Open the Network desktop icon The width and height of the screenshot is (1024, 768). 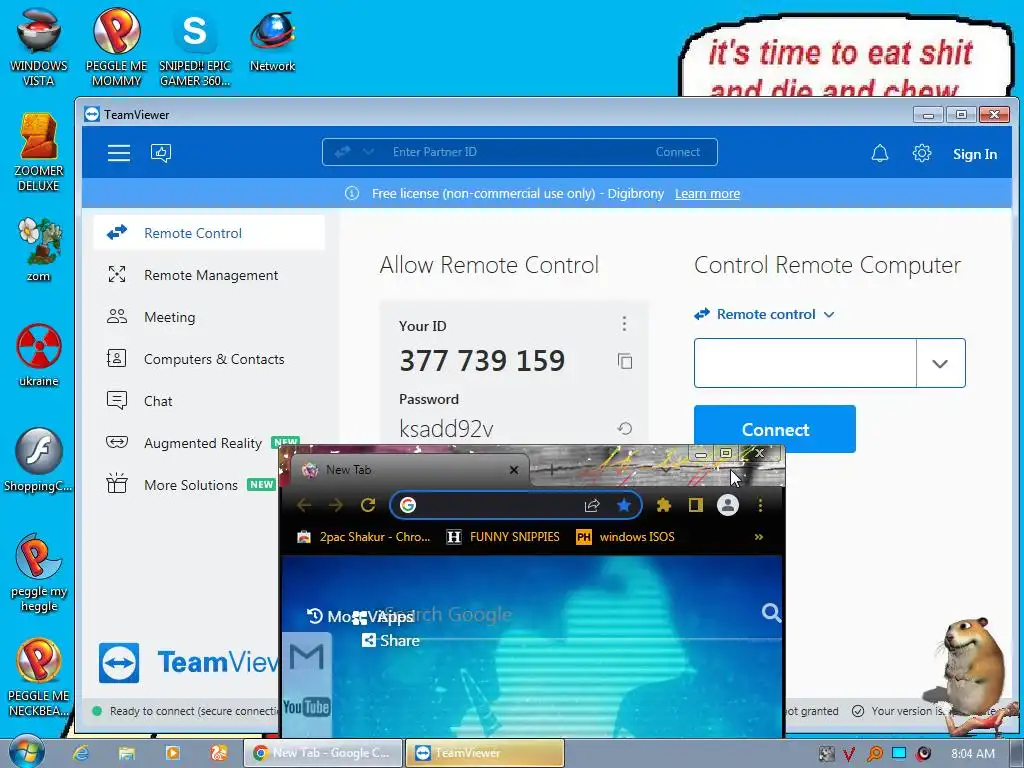click(x=272, y=40)
